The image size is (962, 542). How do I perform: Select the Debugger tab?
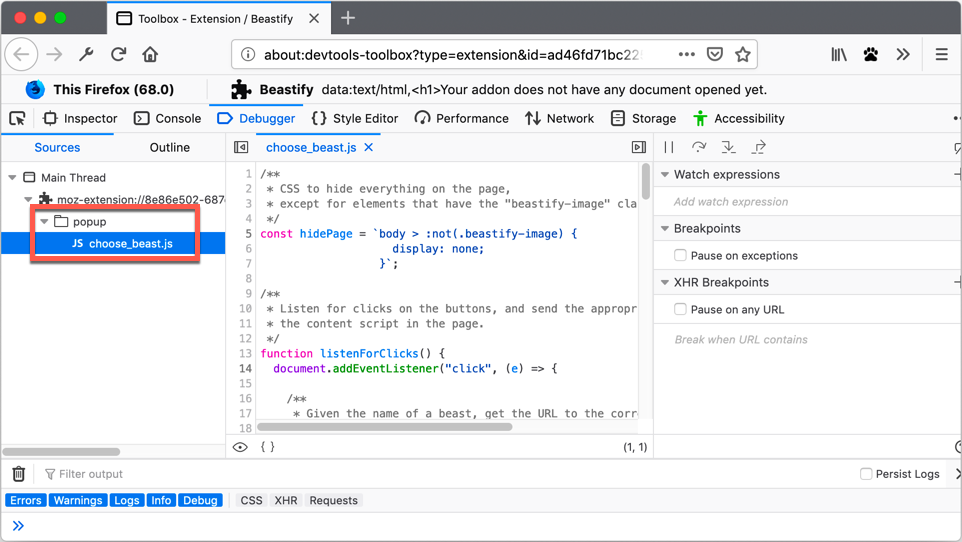pos(256,118)
